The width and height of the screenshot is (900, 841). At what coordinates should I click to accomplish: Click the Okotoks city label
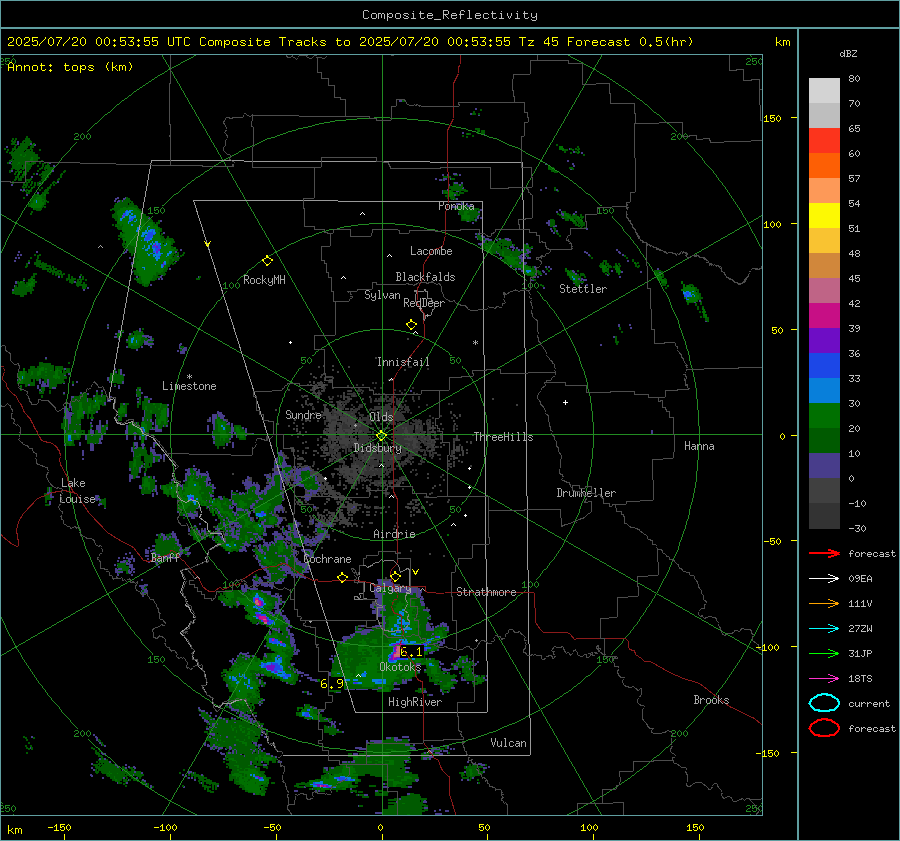(400, 667)
